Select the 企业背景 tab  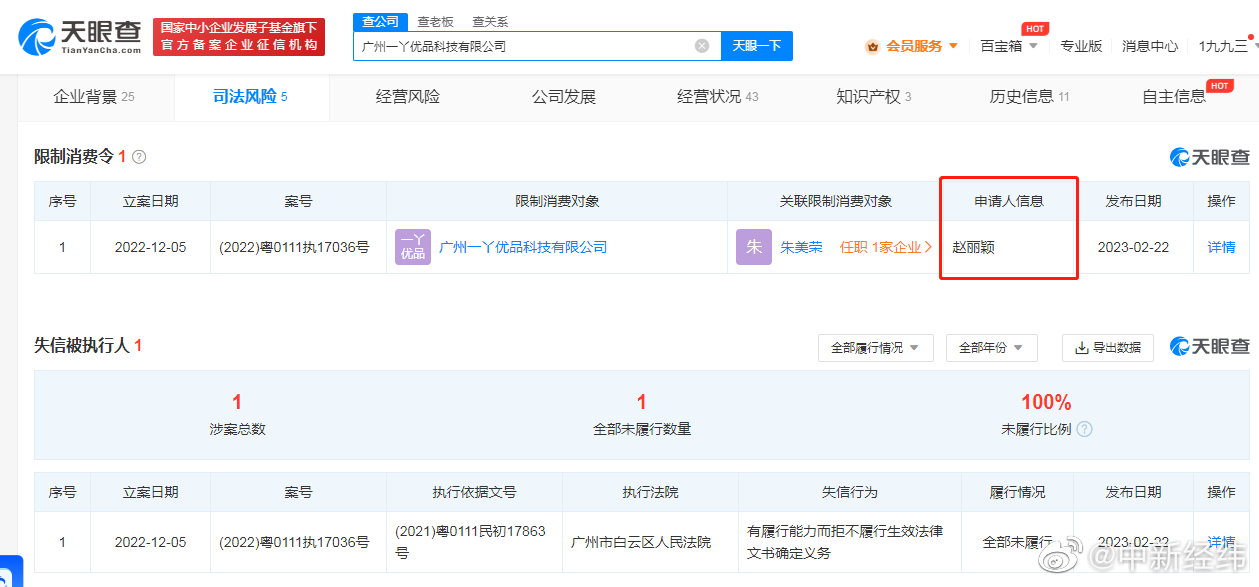94,97
